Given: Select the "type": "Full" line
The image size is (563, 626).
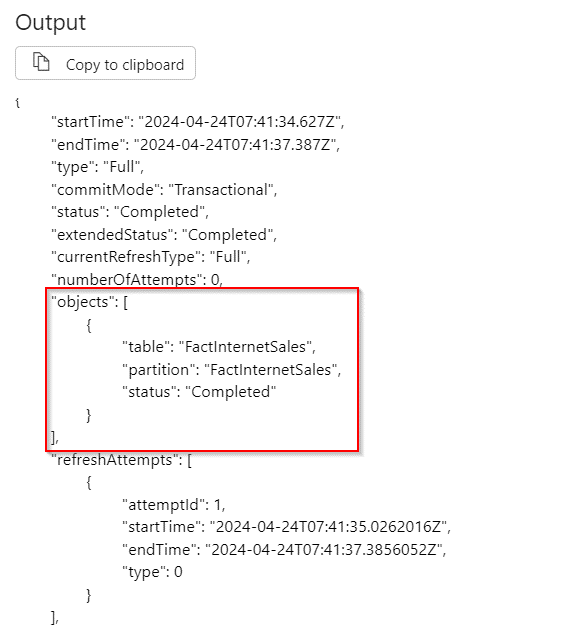Looking at the screenshot, I should 97,167.
